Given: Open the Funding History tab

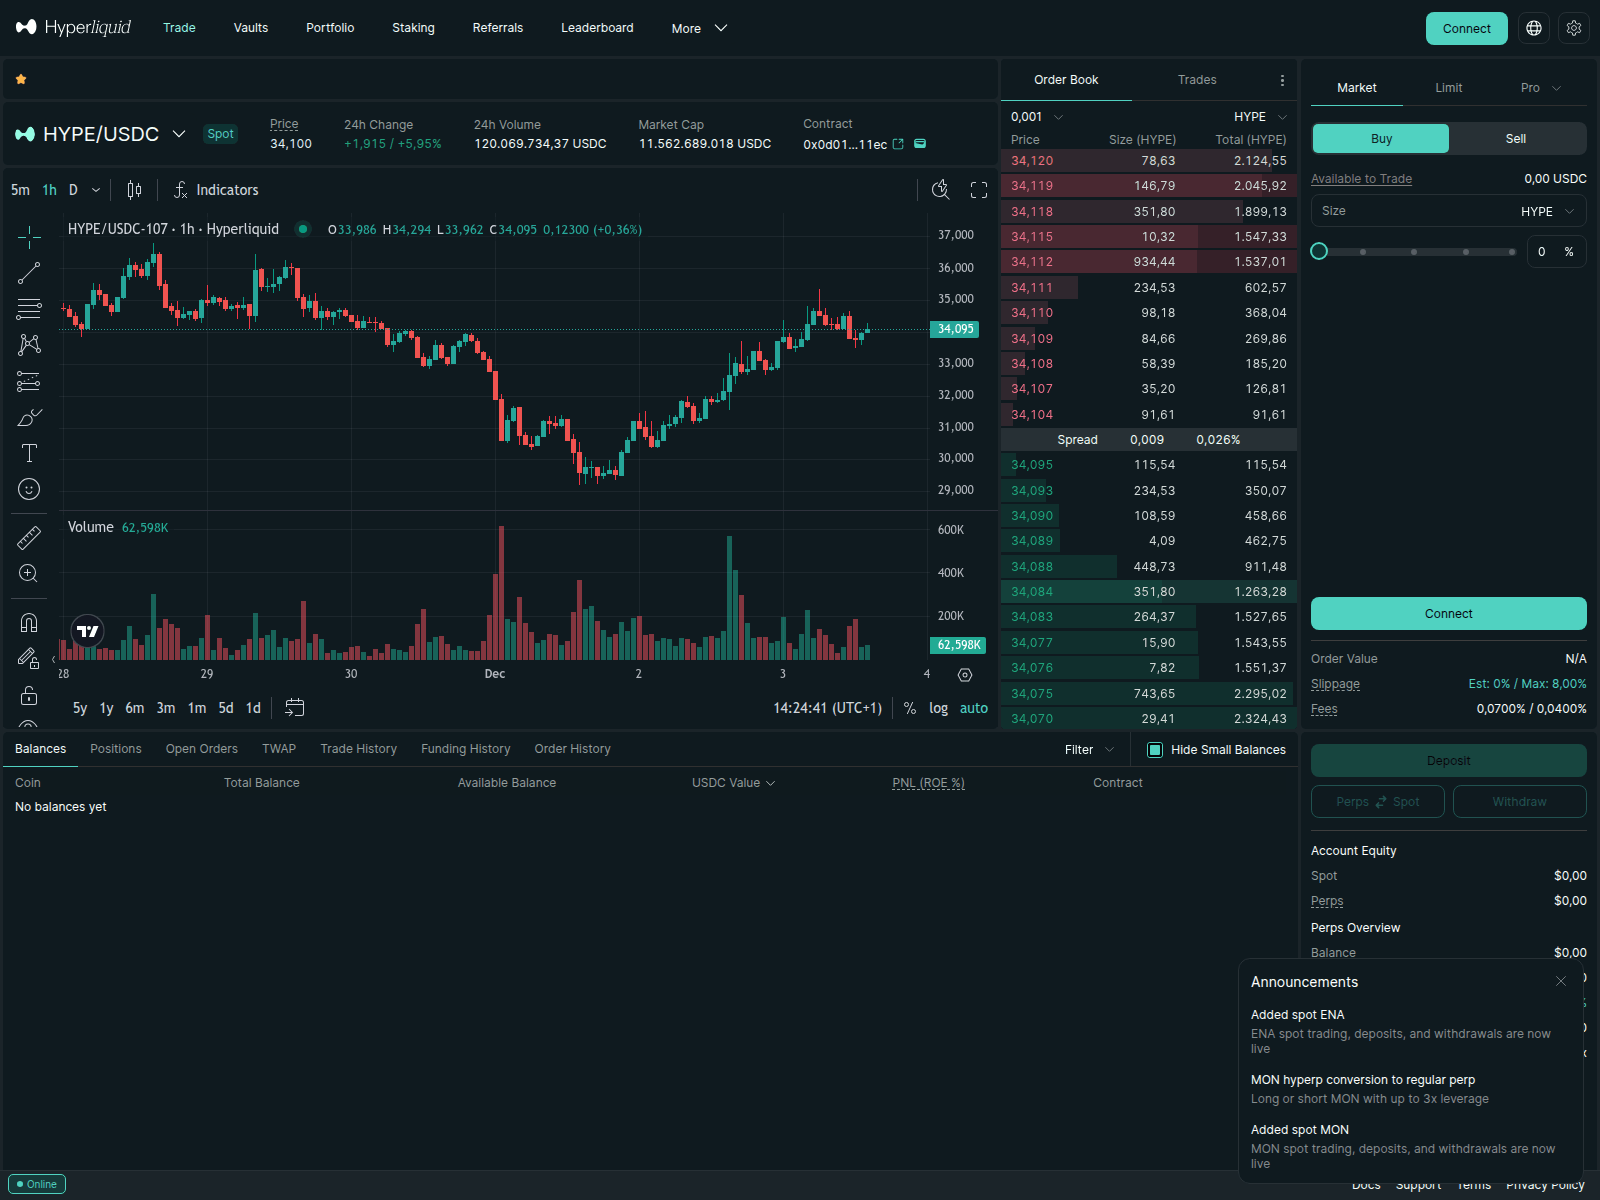Looking at the screenshot, I should 465,749.
